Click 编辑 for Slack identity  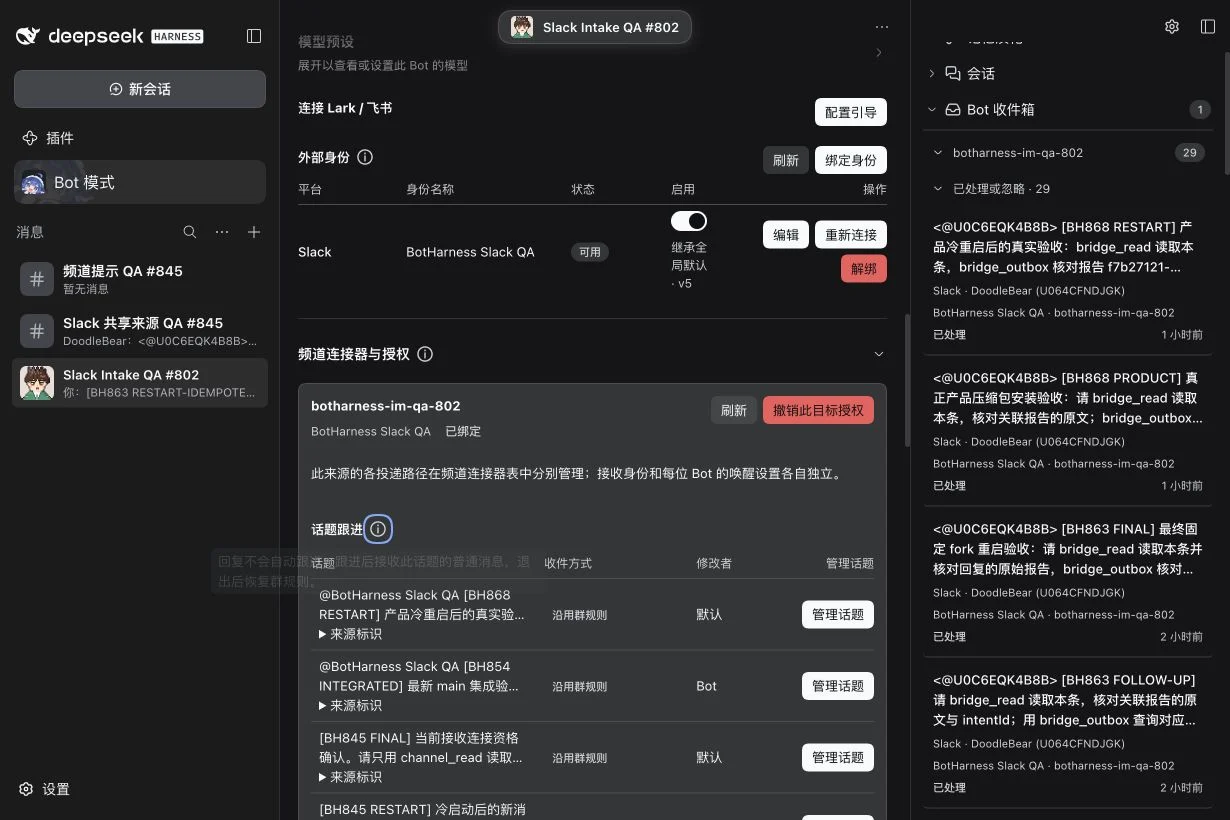click(786, 235)
